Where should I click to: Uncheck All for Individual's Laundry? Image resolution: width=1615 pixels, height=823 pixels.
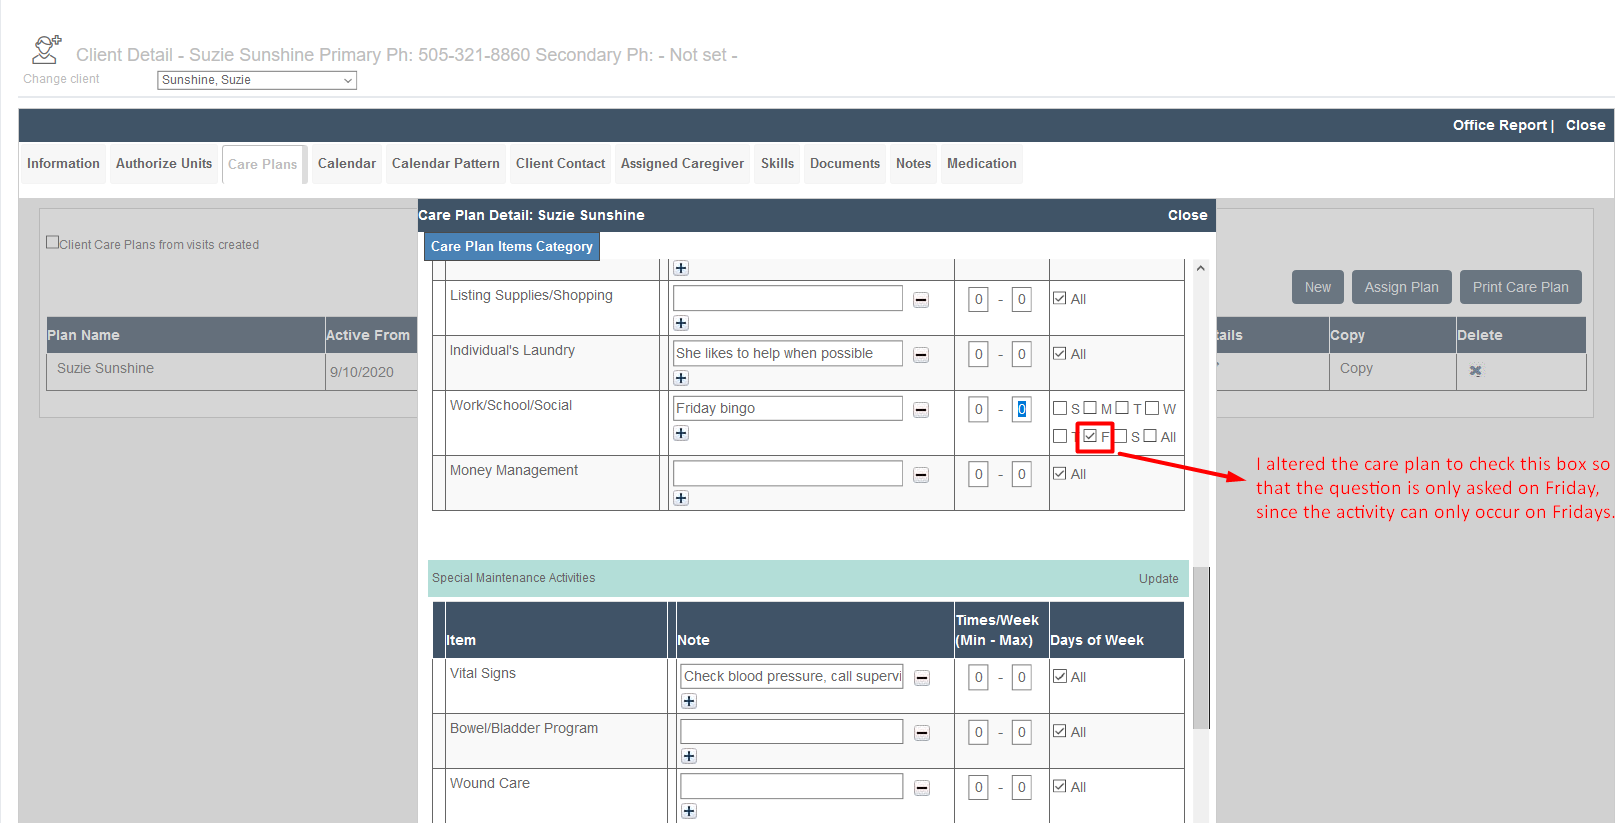[1060, 353]
